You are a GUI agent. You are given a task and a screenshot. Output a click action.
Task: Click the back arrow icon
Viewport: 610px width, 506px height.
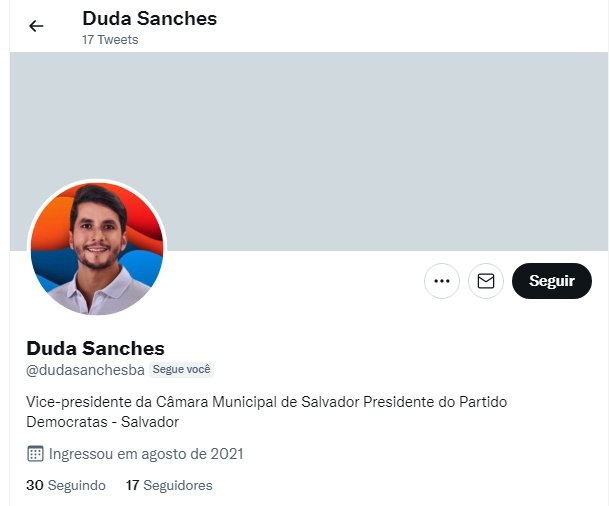(x=37, y=26)
